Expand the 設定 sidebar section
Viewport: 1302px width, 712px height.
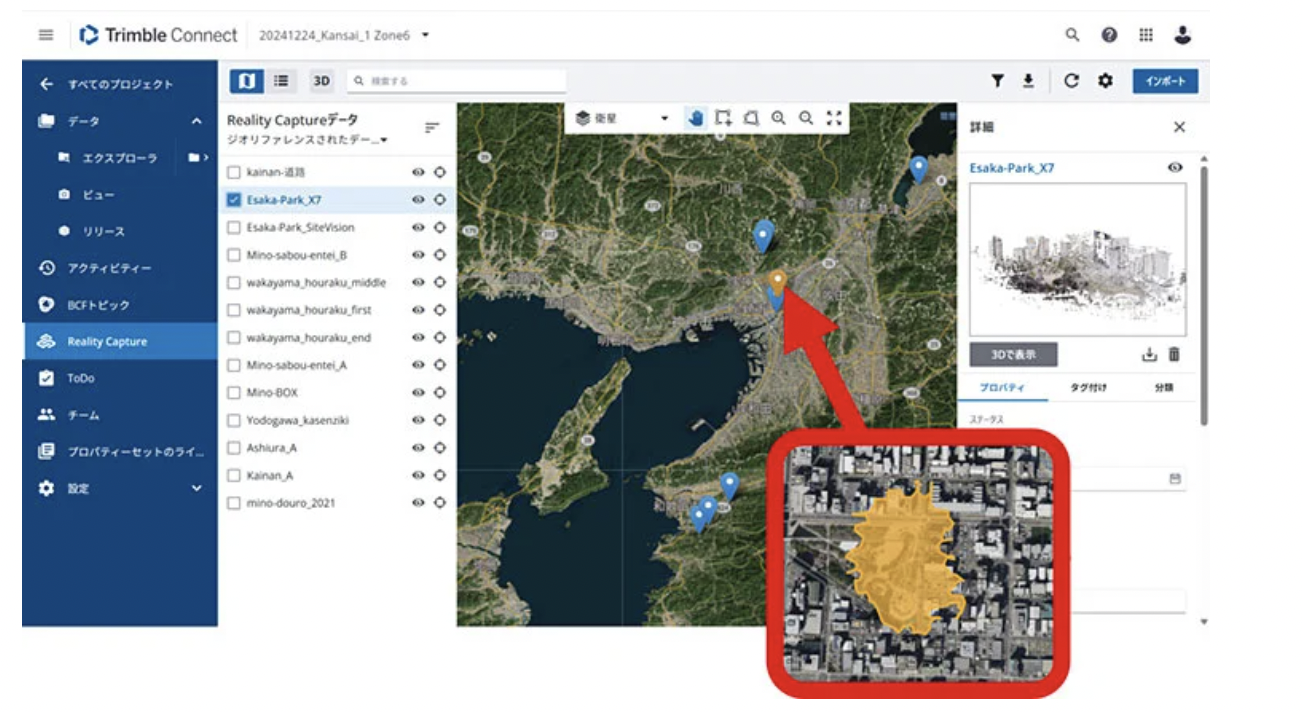pos(197,489)
